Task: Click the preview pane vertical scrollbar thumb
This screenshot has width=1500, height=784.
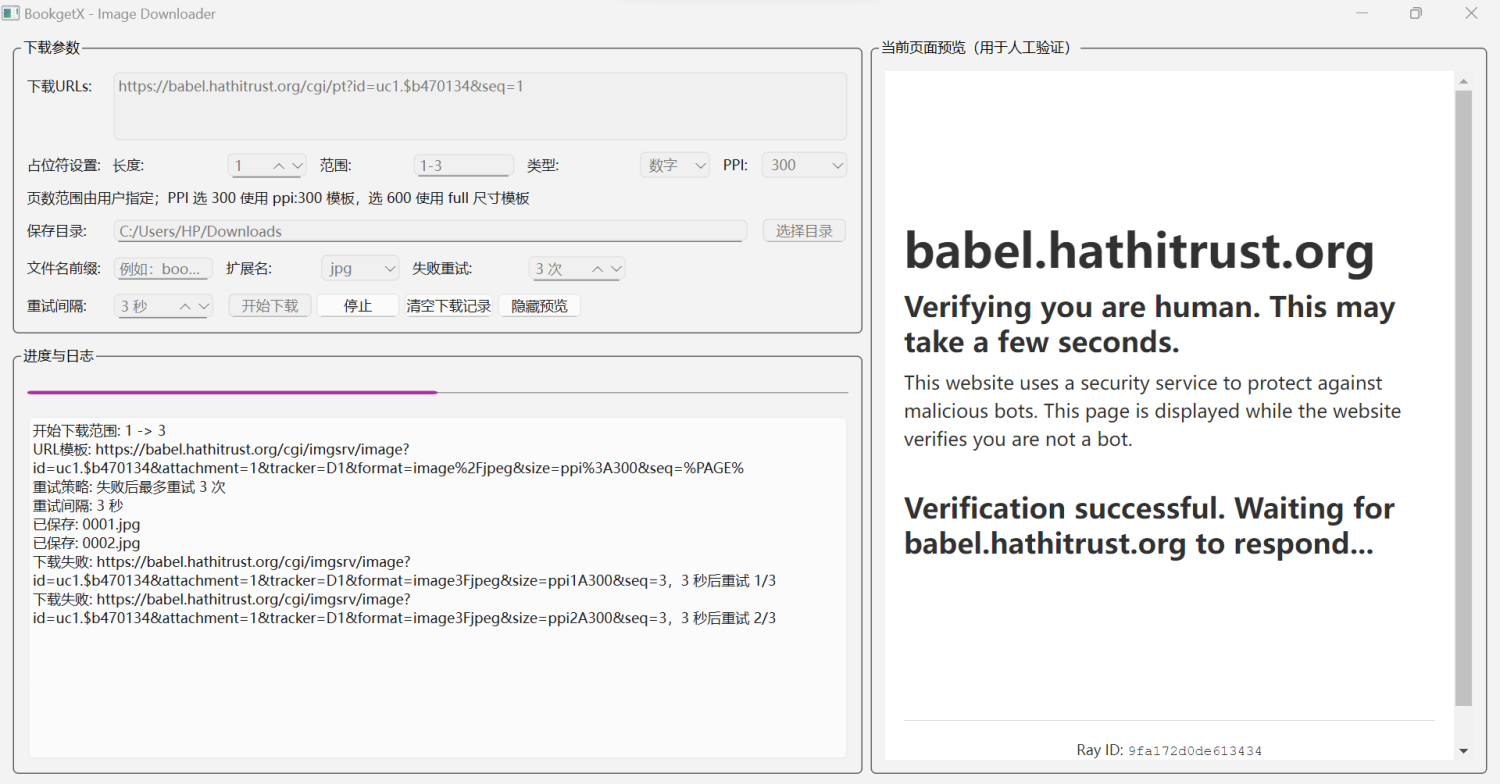Action: coord(1463,398)
